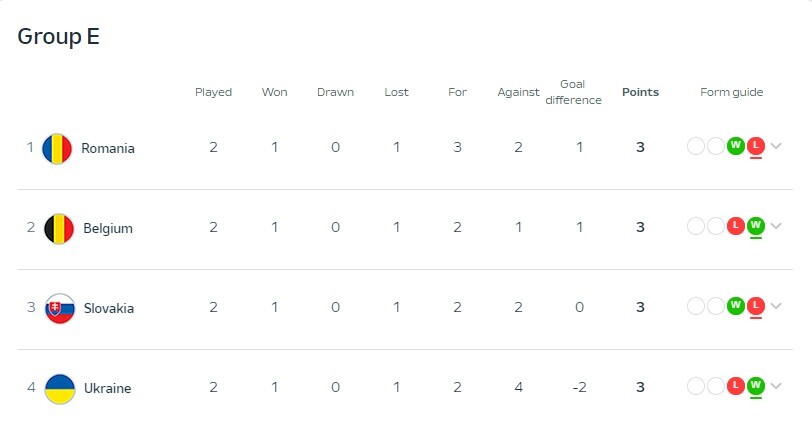Click the Romania flag icon
This screenshot has width=812, height=424.
(57, 149)
